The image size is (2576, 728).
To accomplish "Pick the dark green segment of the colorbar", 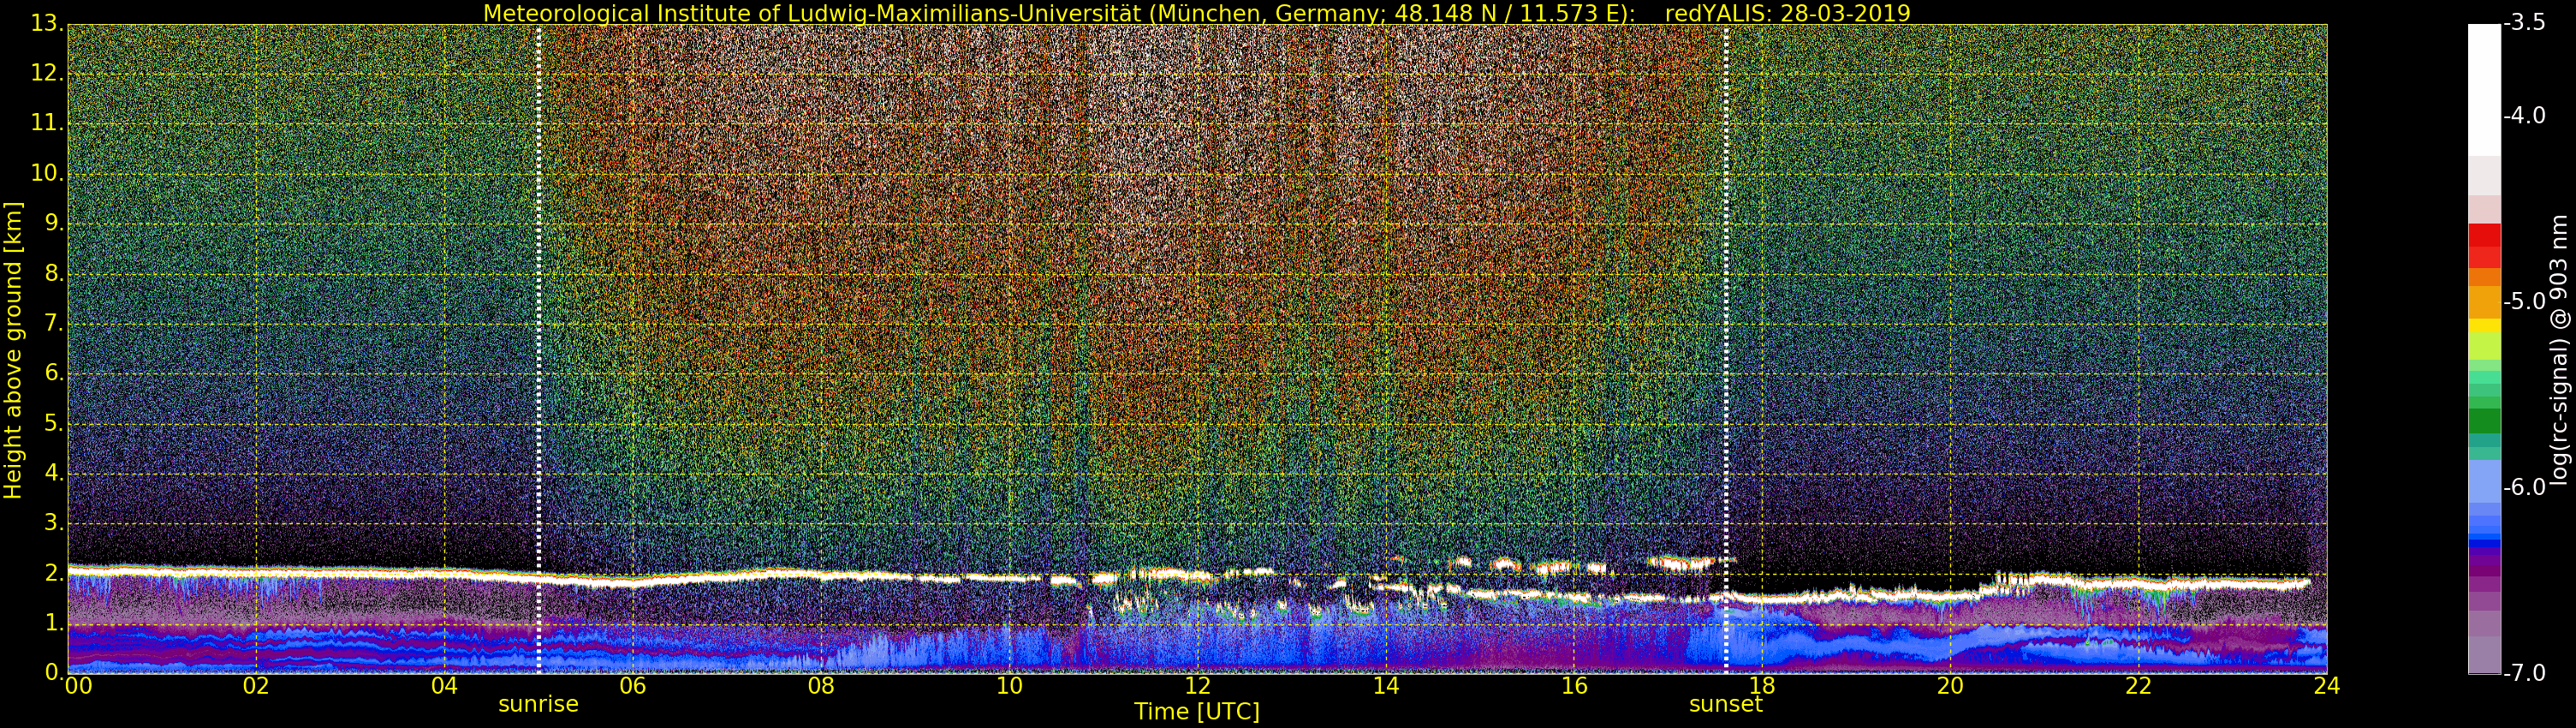I will click(x=2484, y=421).
